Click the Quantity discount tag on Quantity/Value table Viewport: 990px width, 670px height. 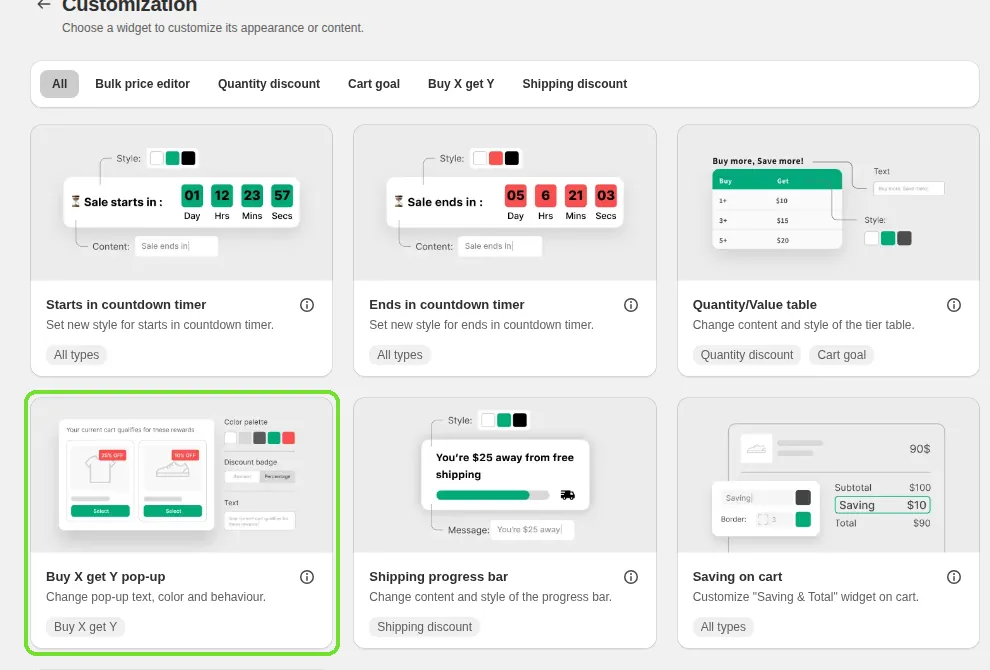tap(747, 355)
